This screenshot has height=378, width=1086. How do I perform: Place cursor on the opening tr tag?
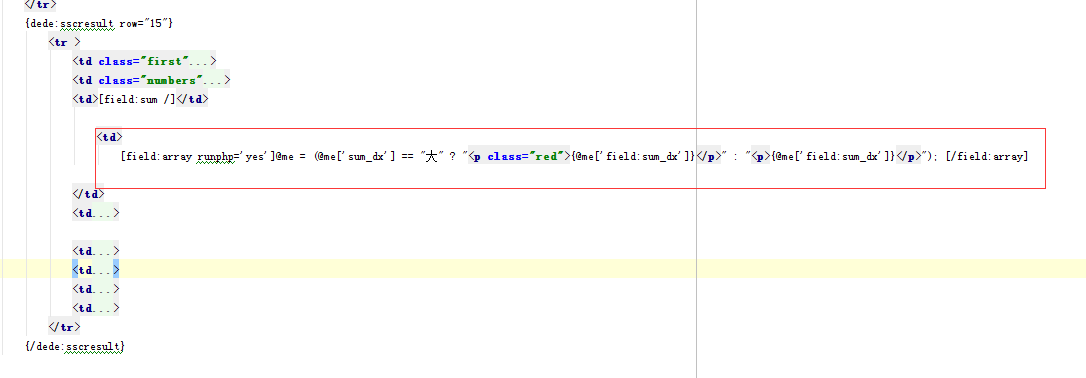click(x=64, y=42)
